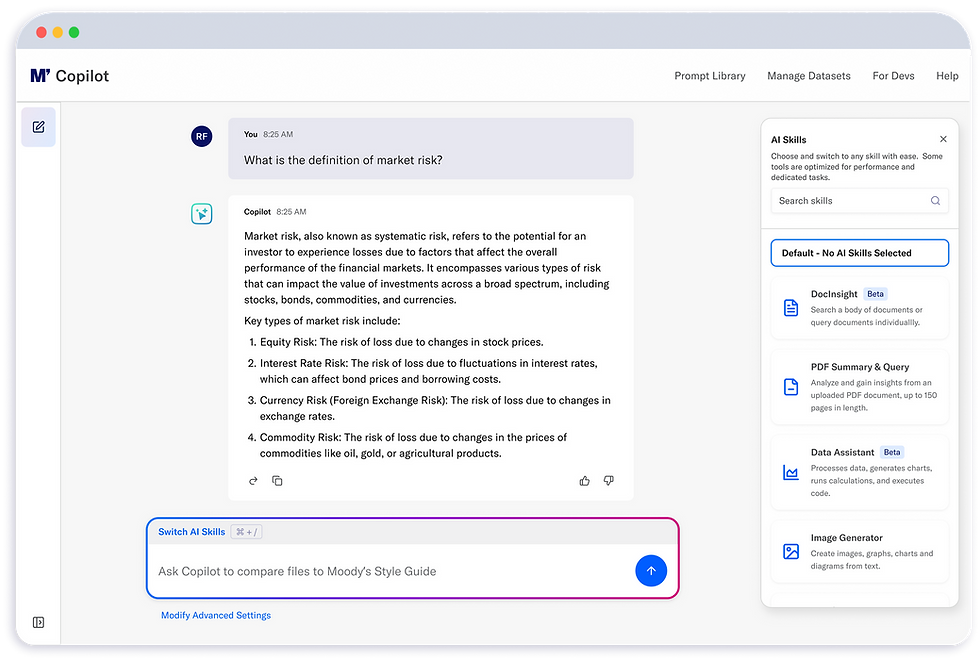Open Prompt Library
Image resolution: width=980 pixels, height=660 pixels.
709,76
